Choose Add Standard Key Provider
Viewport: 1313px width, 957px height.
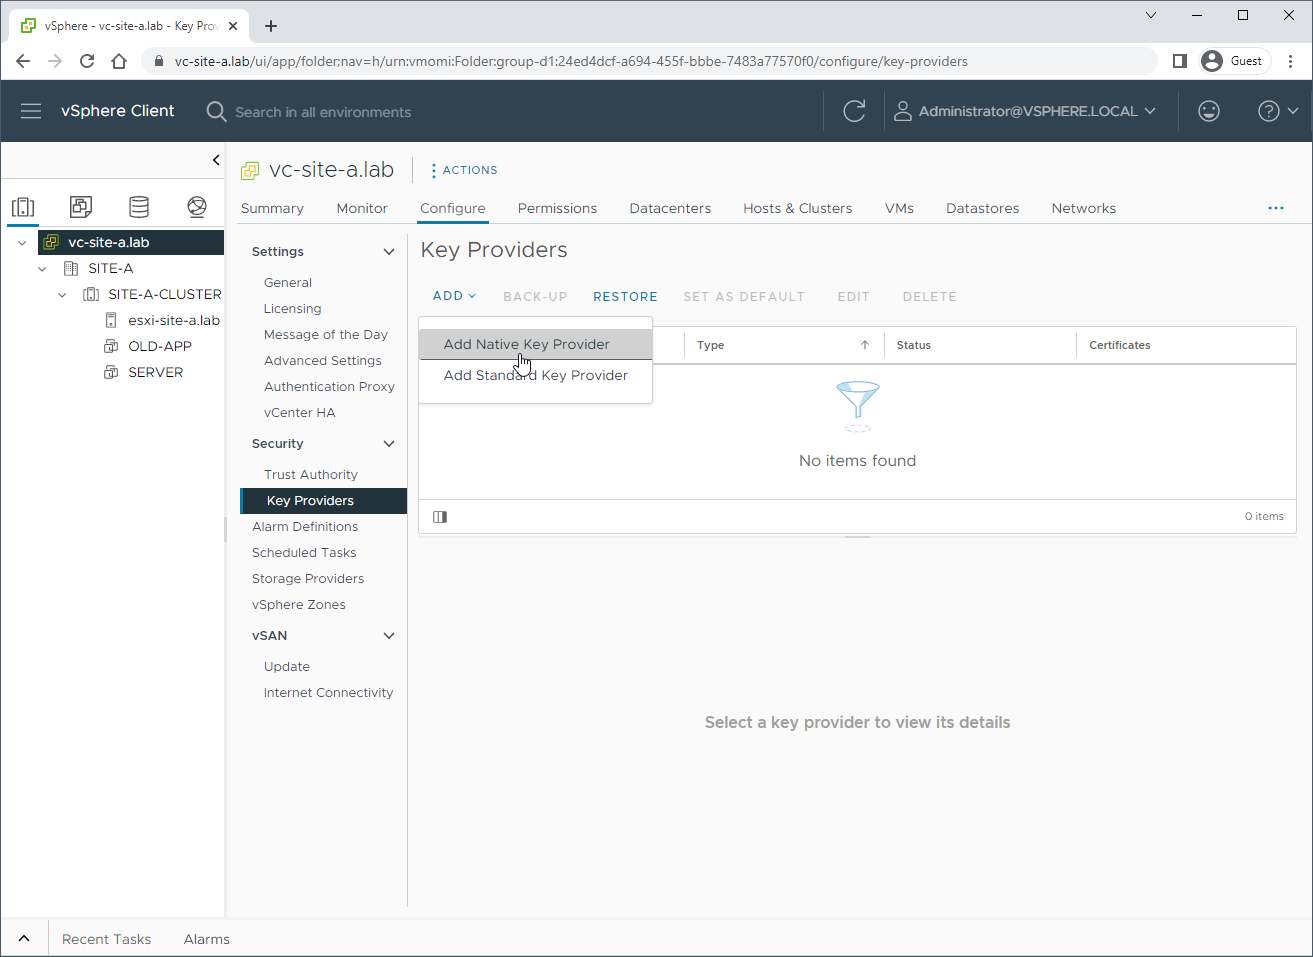[x=535, y=375]
